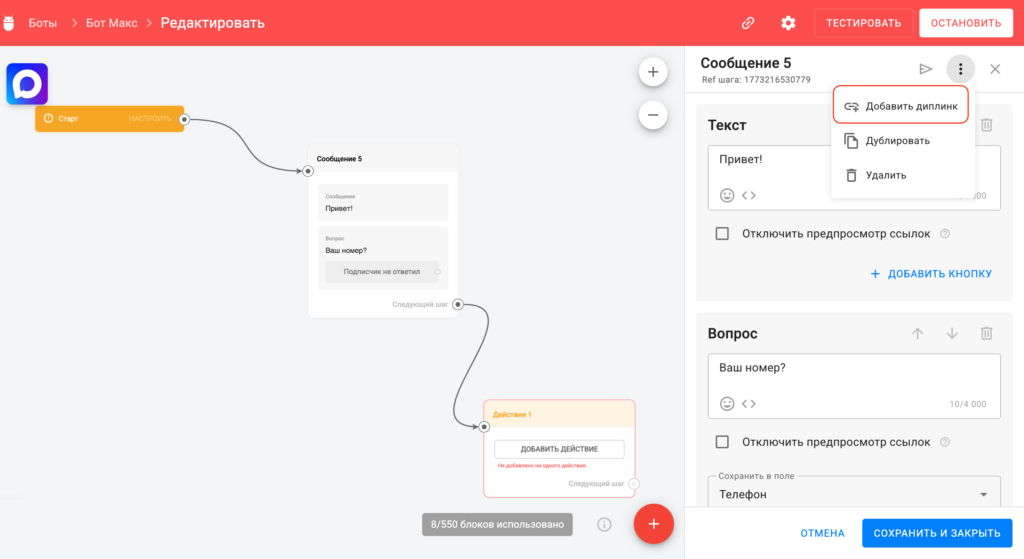
Task: Click the send test message arrow icon
Action: (x=926, y=69)
